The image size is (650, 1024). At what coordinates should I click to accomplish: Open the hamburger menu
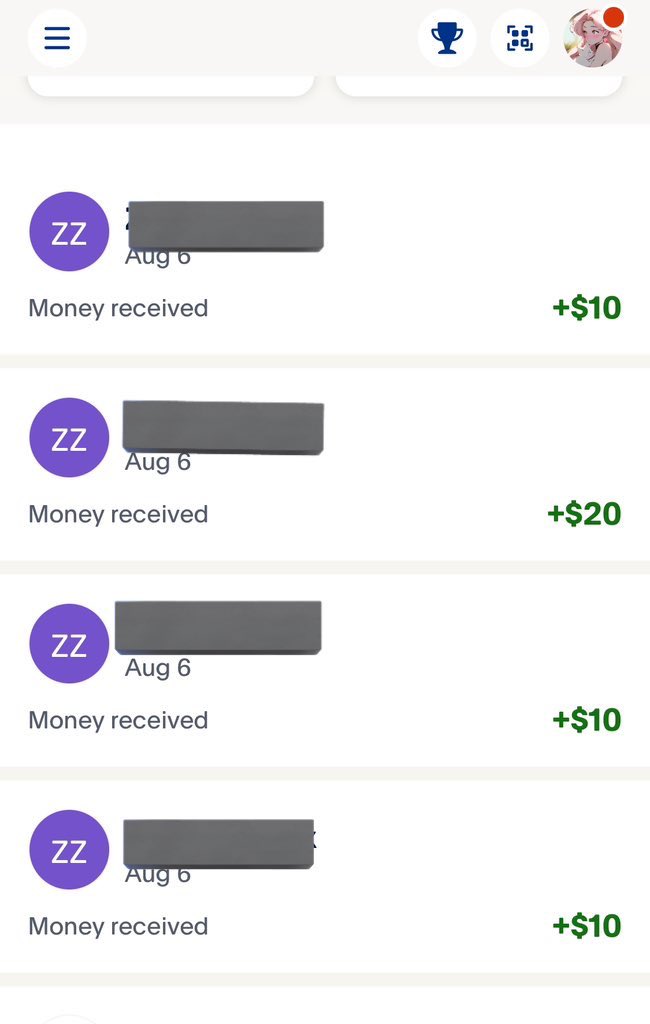[57, 38]
